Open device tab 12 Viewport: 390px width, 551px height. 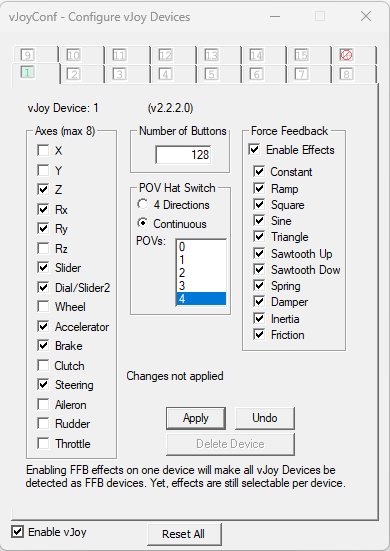(x=173, y=55)
